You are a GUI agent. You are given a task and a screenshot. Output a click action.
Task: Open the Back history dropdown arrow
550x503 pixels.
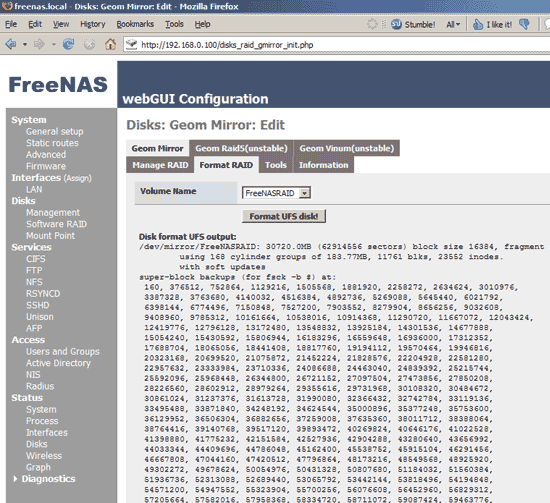pyautogui.click(x=25, y=45)
